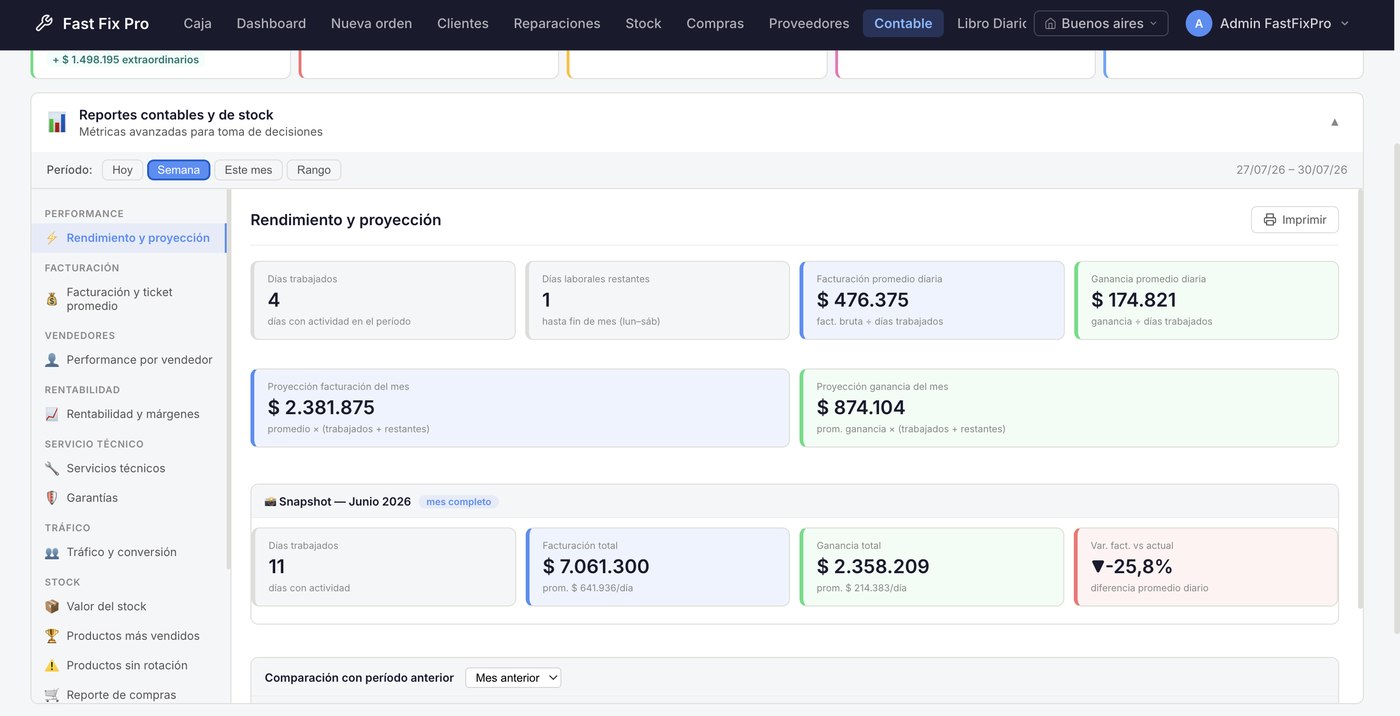Open the Clientes section
This screenshot has height=716, width=1400.
463,23
